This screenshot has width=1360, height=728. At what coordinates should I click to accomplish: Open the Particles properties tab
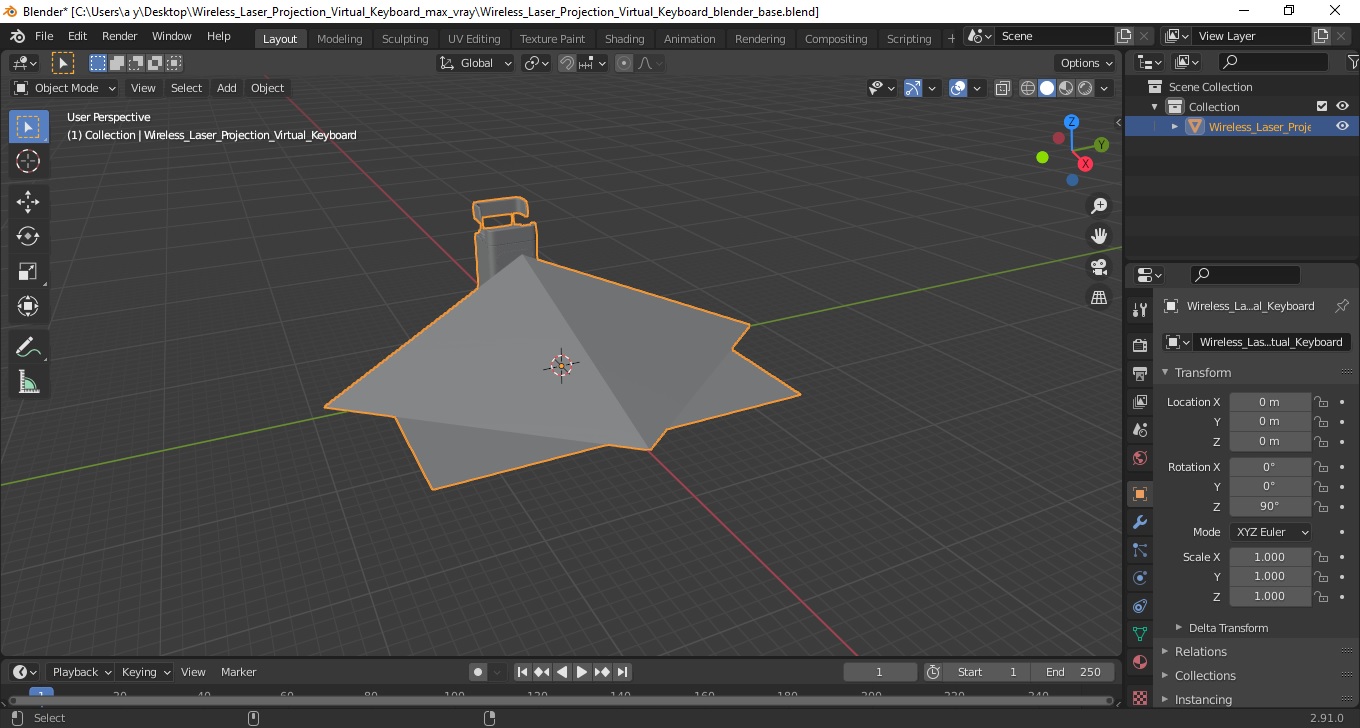point(1139,550)
